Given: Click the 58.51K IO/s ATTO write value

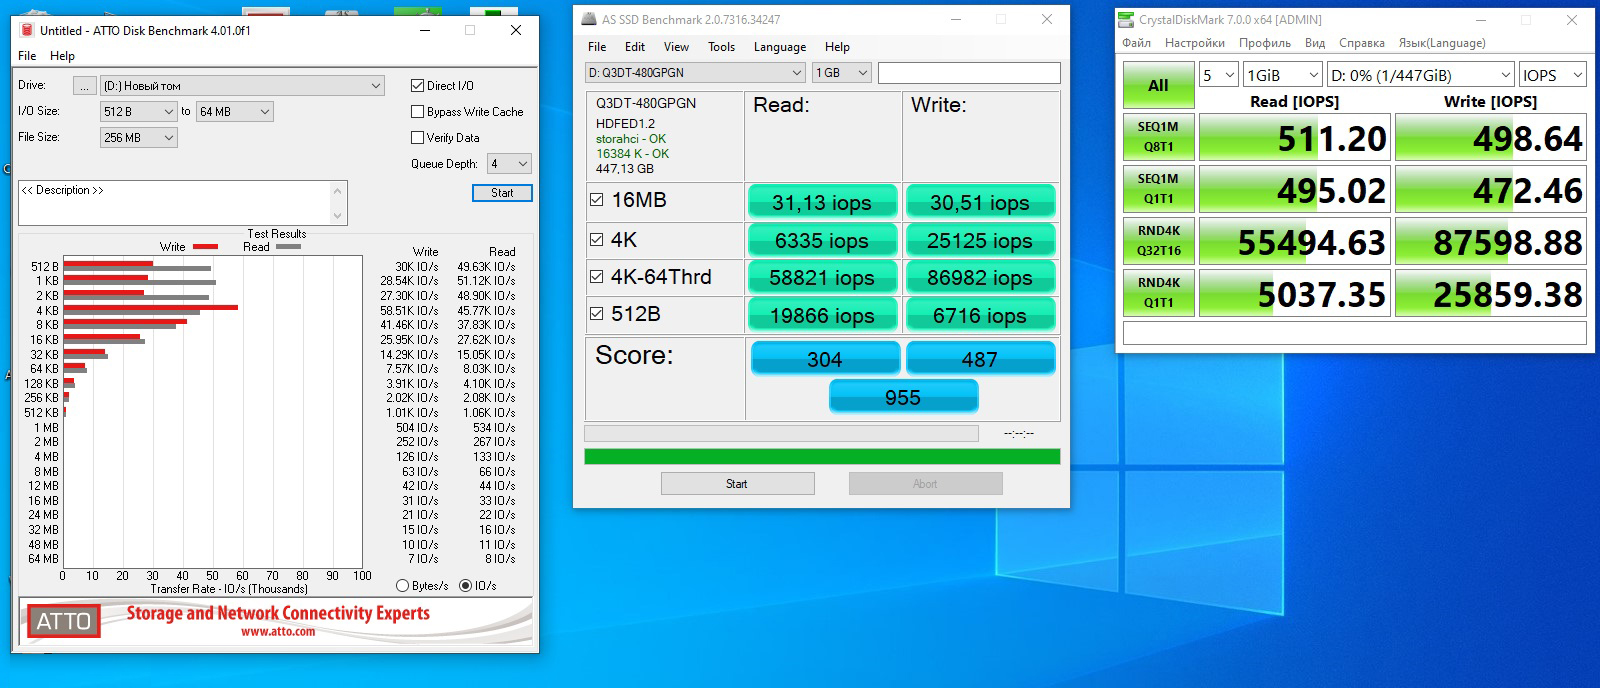Looking at the screenshot, I should click(x=409, y=311).
